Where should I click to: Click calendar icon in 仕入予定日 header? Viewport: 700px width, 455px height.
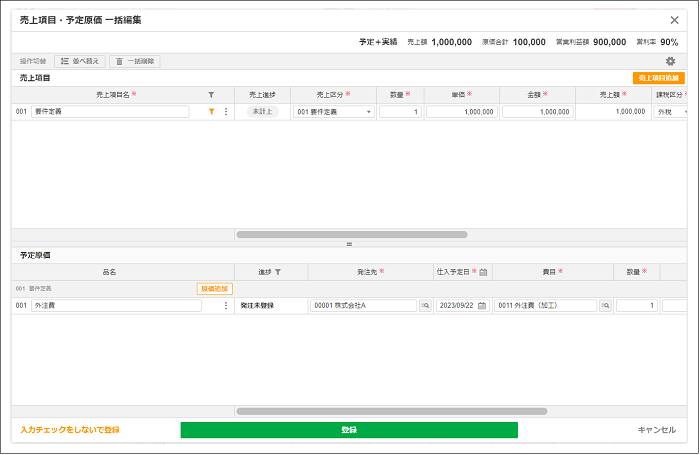483,272
